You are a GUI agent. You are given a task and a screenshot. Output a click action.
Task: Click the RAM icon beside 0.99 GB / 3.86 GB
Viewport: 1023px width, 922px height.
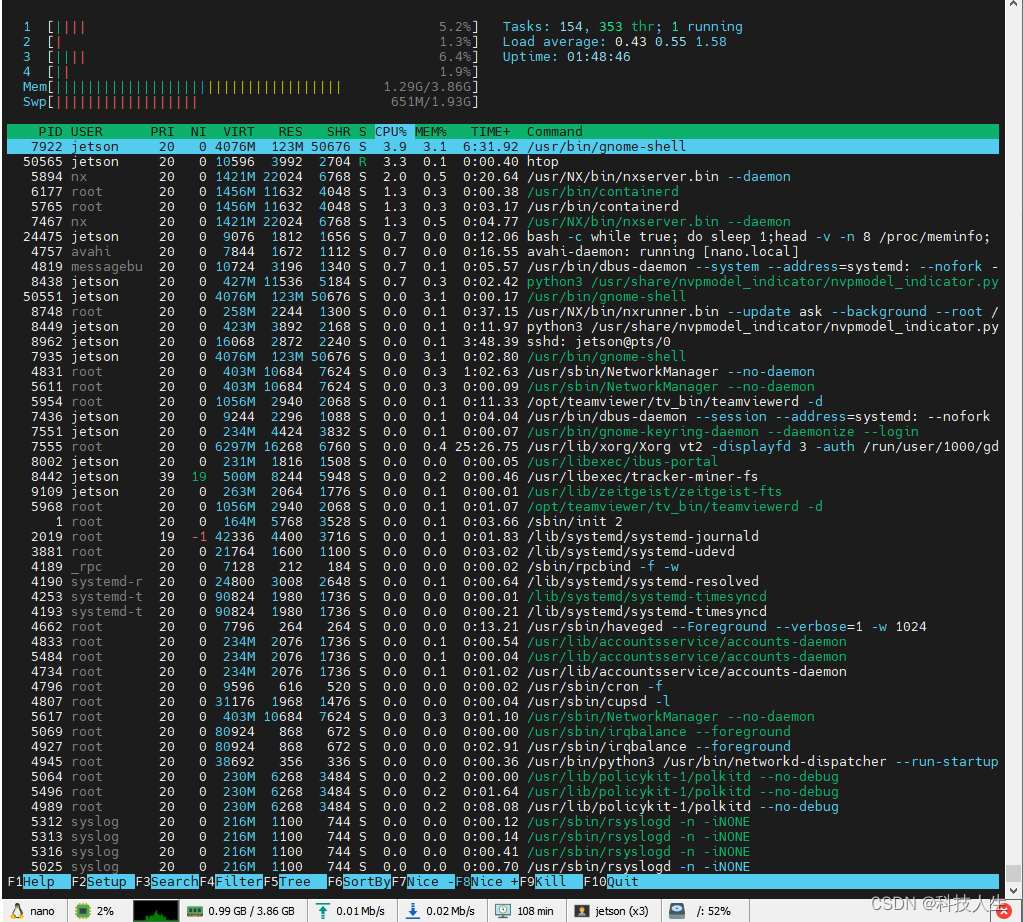point(194,911)
